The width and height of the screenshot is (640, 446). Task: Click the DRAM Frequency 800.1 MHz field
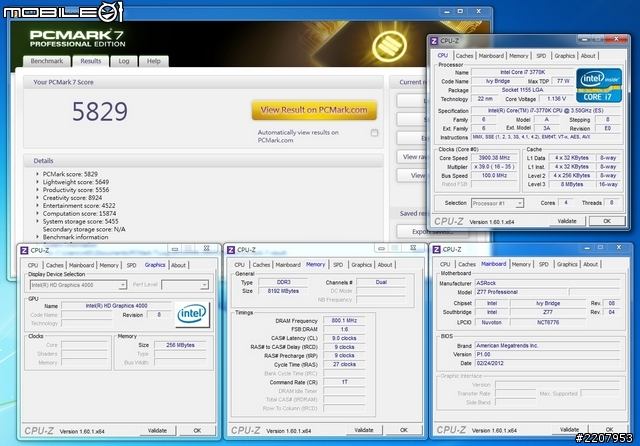tap(344, 321)
